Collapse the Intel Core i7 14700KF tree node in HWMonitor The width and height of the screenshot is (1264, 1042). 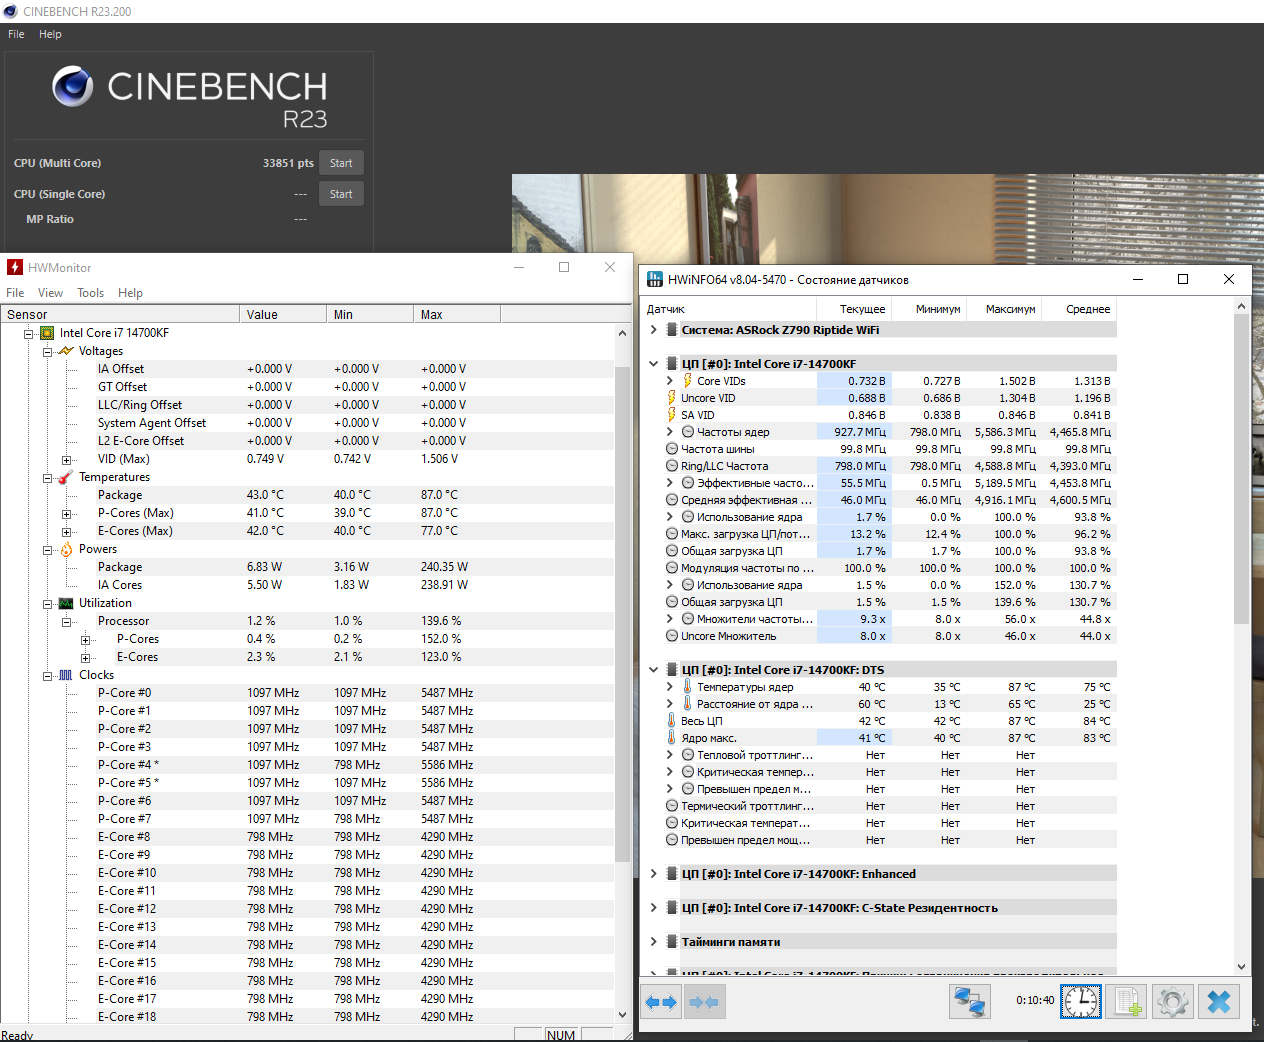(x=28, y=333)
